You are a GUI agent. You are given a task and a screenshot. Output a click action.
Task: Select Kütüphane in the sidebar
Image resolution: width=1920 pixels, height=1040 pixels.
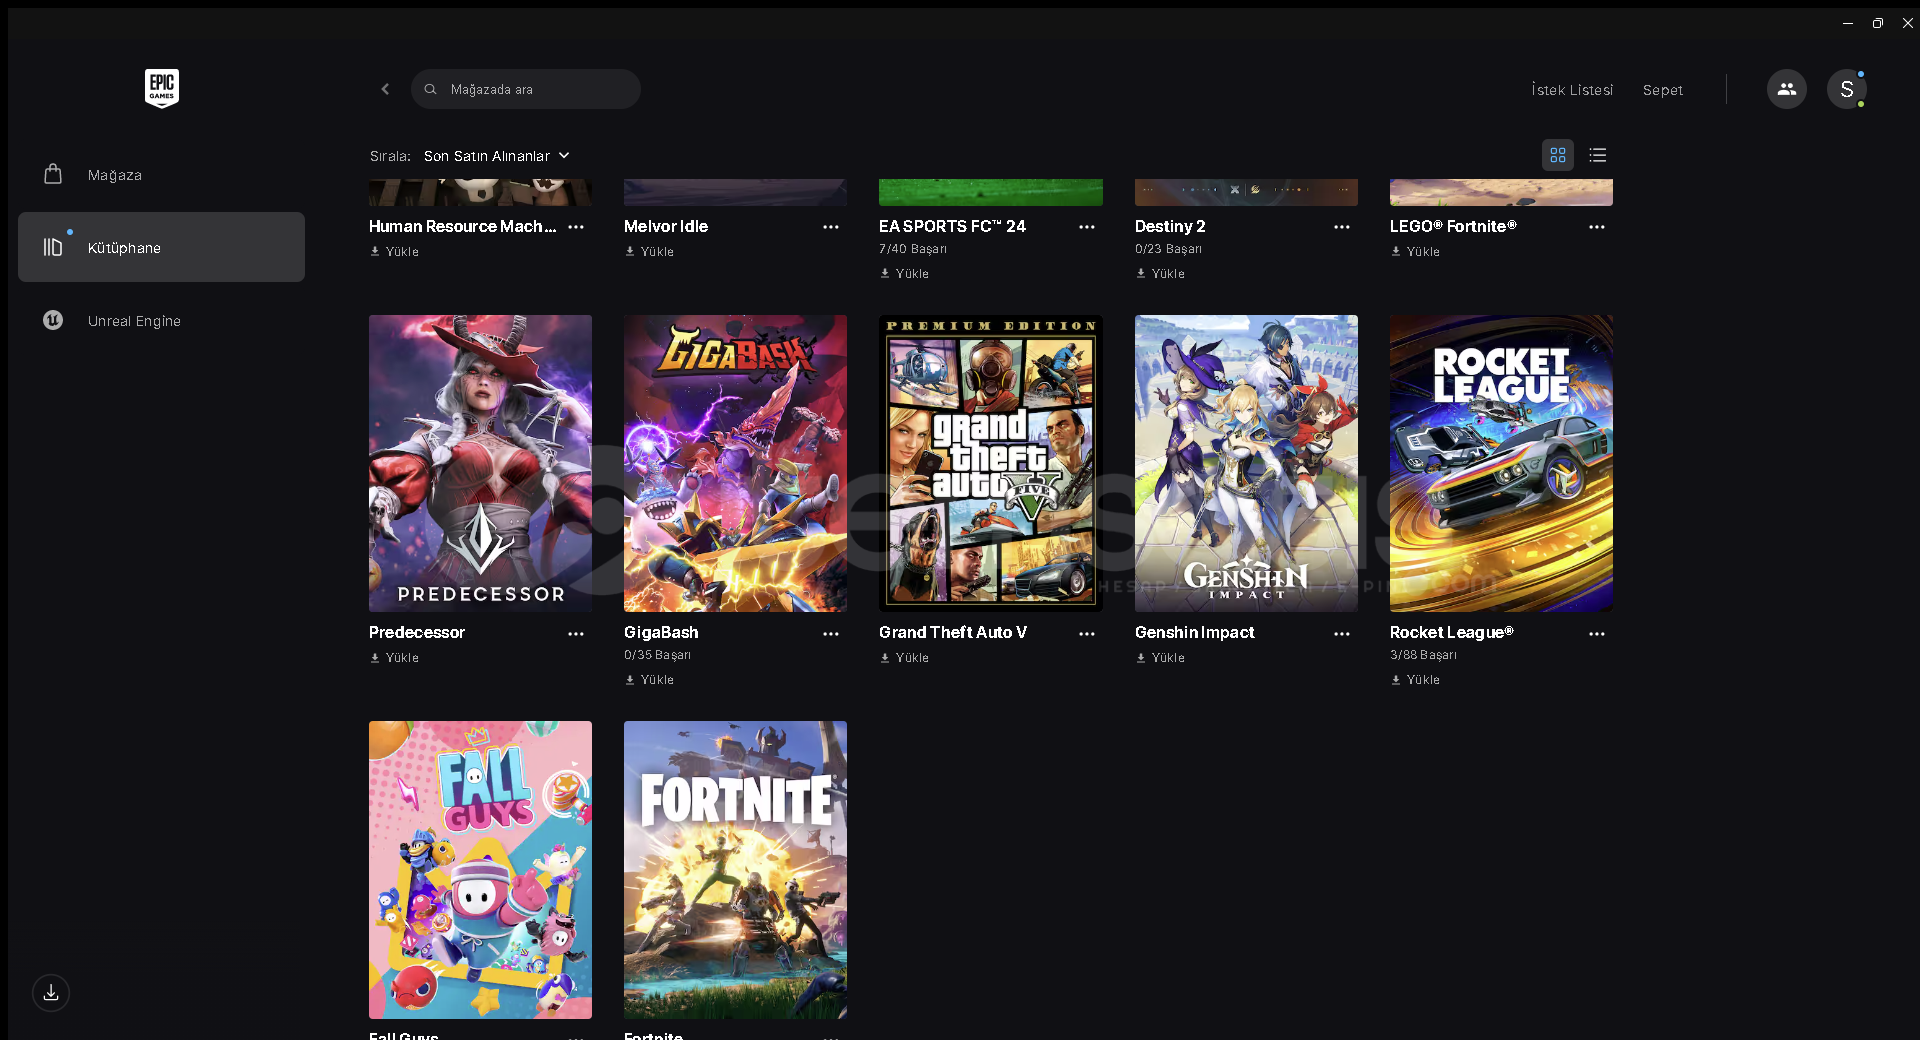(x=161, y=247)
